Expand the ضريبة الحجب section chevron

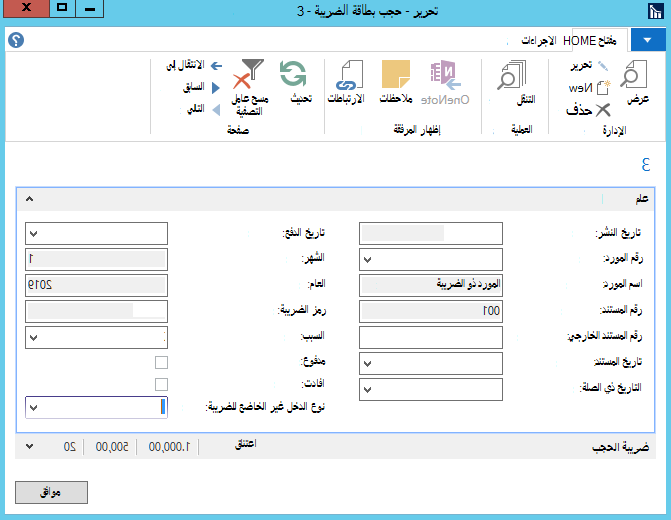point(29,446)
